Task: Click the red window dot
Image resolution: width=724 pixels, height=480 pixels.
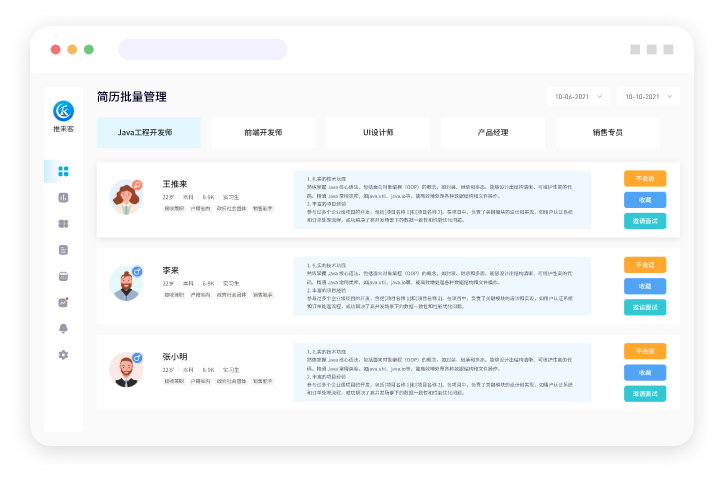Action: click(x=55, y=49)
